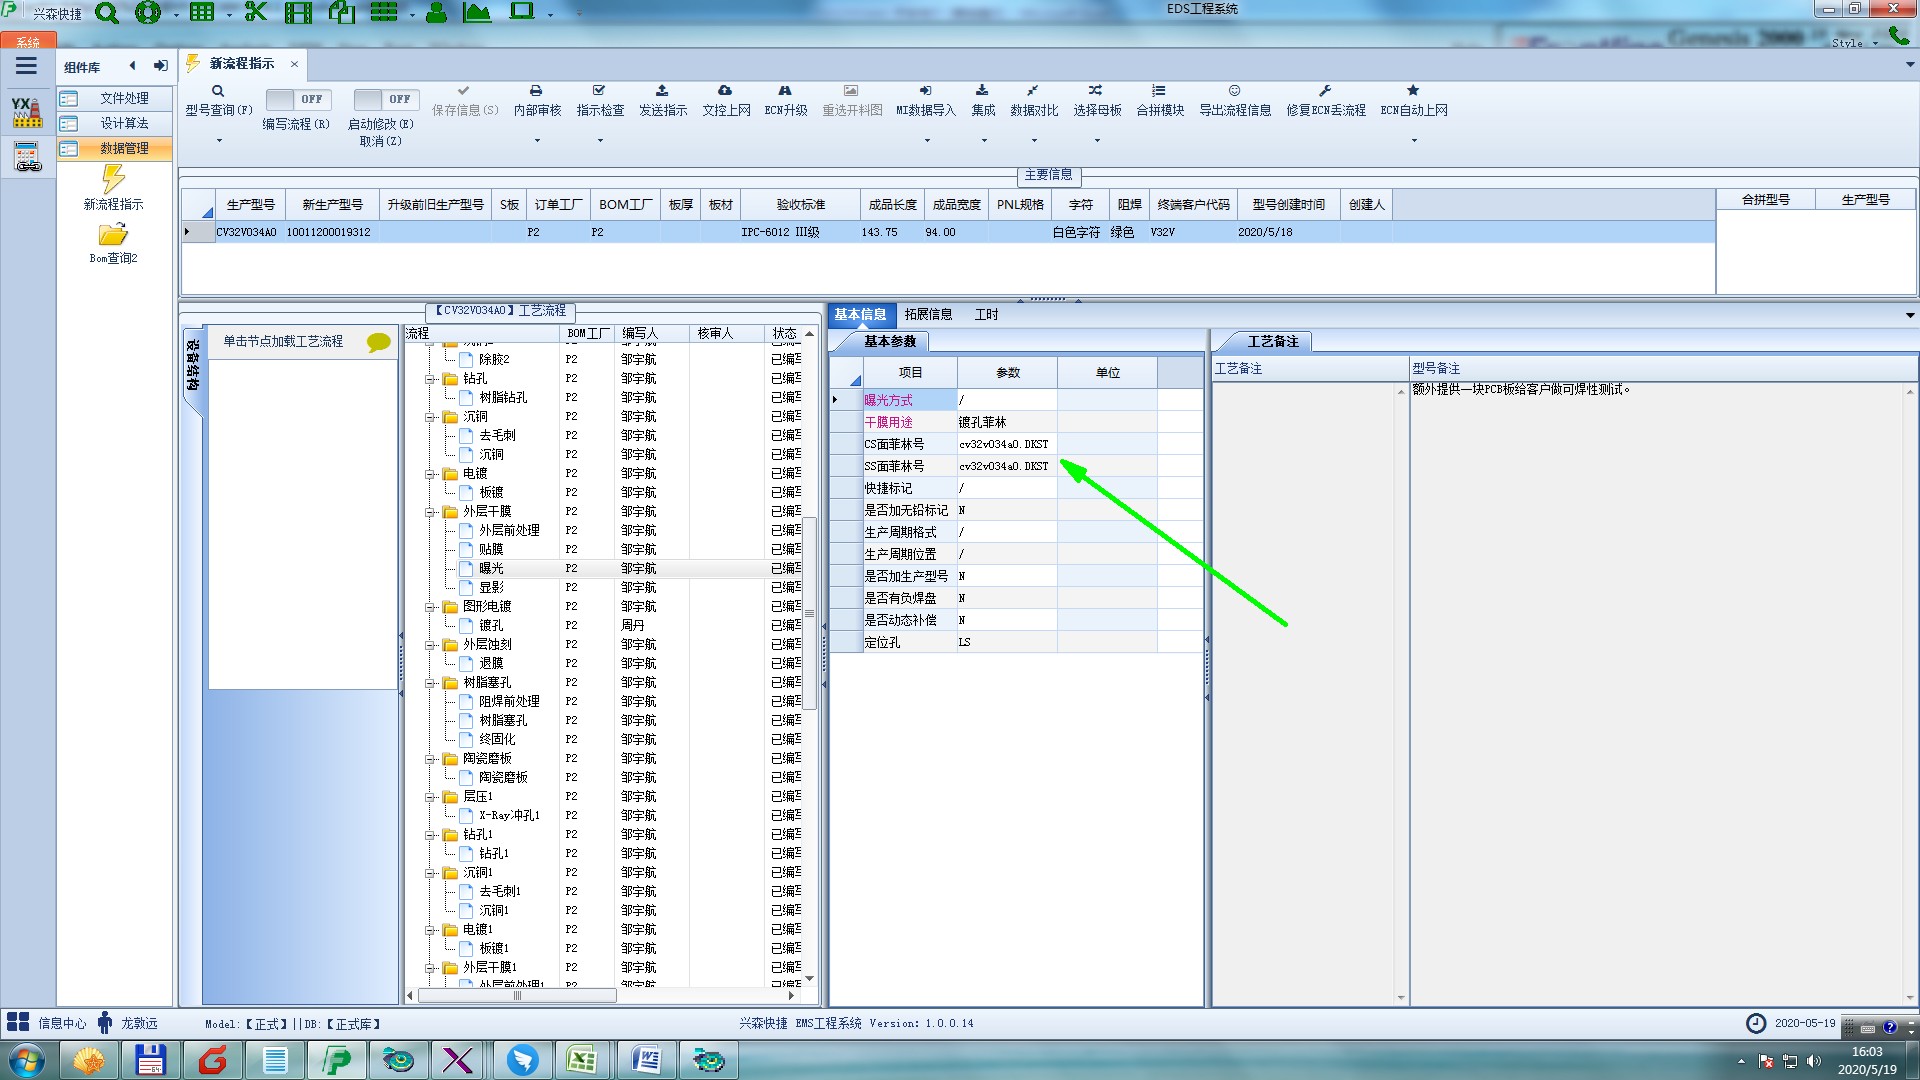This screenshot has width=1920, height=1080.
Task: Toggle the 启动修改(E) OFF switch
Action: (x=385, y=99)
